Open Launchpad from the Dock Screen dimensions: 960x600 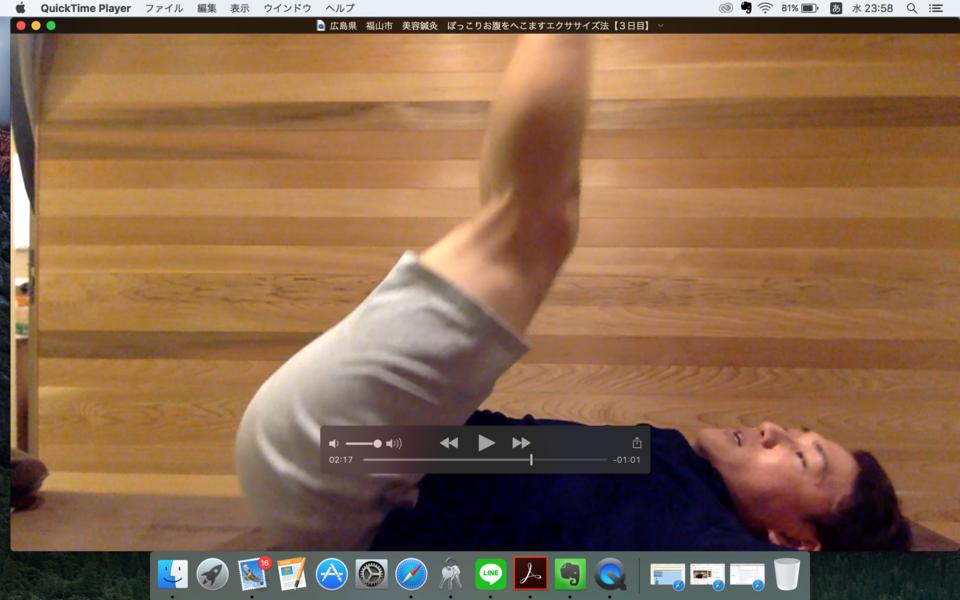(x=212, y=574)
